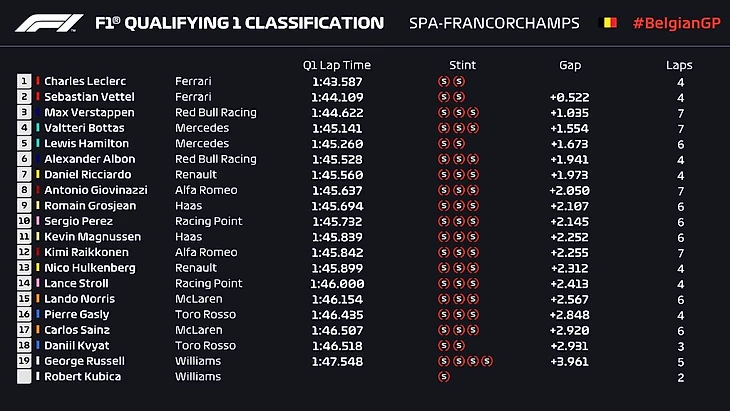The image size is (730, 411).
Task: Click the blank position box beside Kubica
Action: tap(24, 377)
